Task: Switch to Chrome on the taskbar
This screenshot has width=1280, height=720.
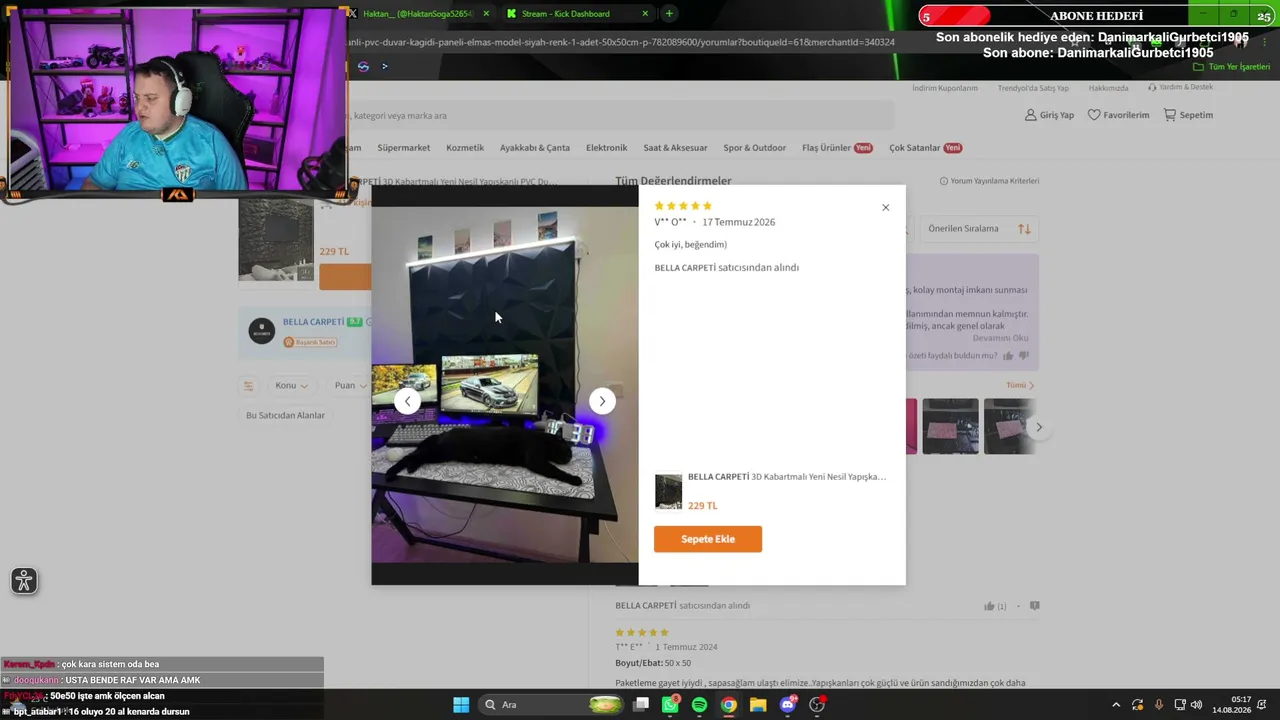Action: coord(729,705)
